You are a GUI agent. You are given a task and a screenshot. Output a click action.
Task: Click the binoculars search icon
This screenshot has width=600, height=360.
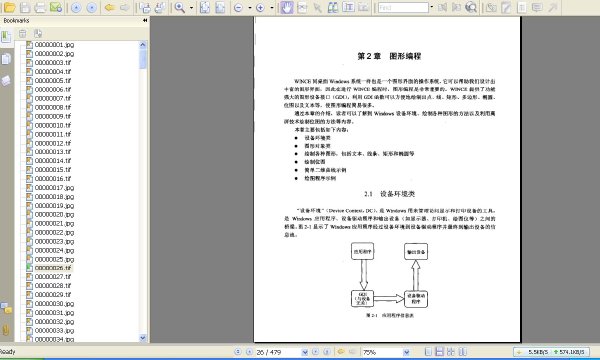(333, 7)
